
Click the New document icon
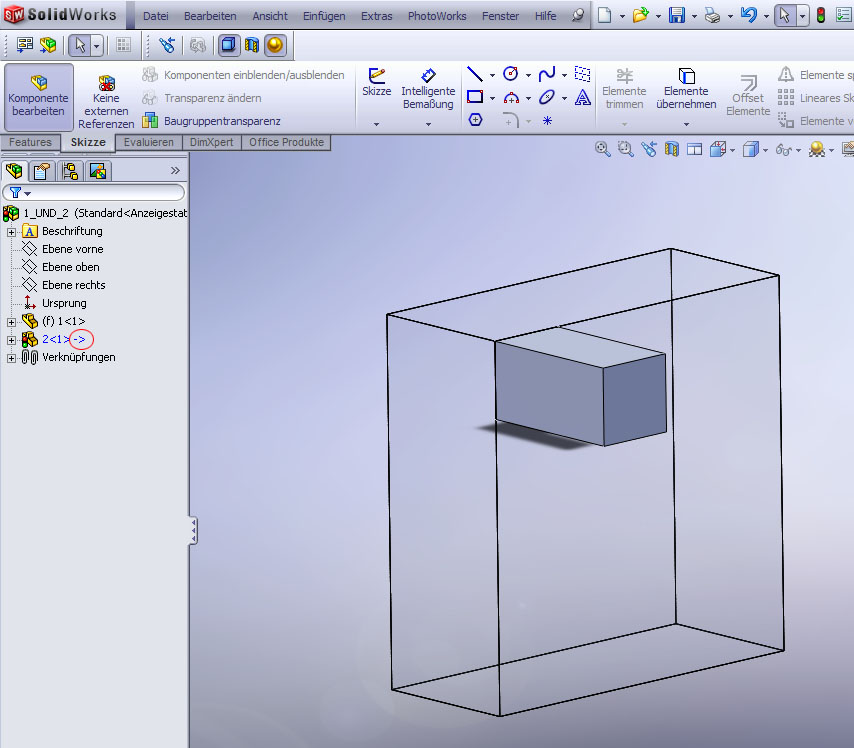[604, 15]
